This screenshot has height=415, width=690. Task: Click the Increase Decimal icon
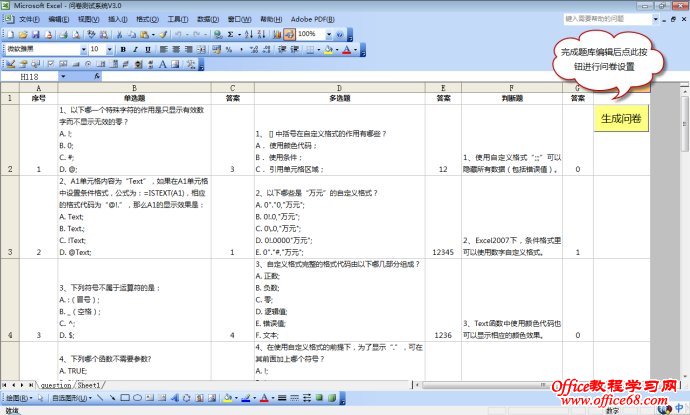coord(254,50)
